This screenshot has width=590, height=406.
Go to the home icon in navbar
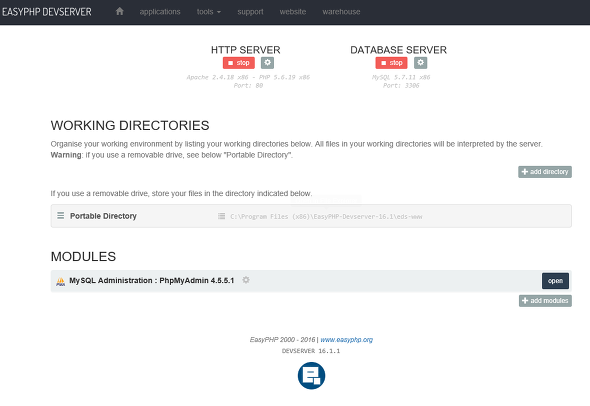coord(120,11)
